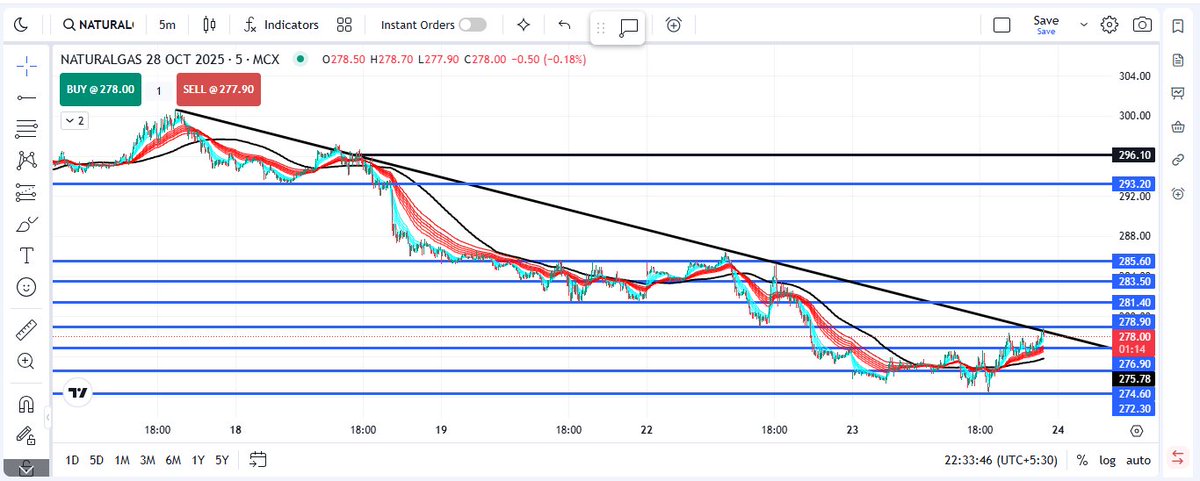Toggle auto scale mode
Screen dimensions: 1200x481
click(x=1138, y=460)
